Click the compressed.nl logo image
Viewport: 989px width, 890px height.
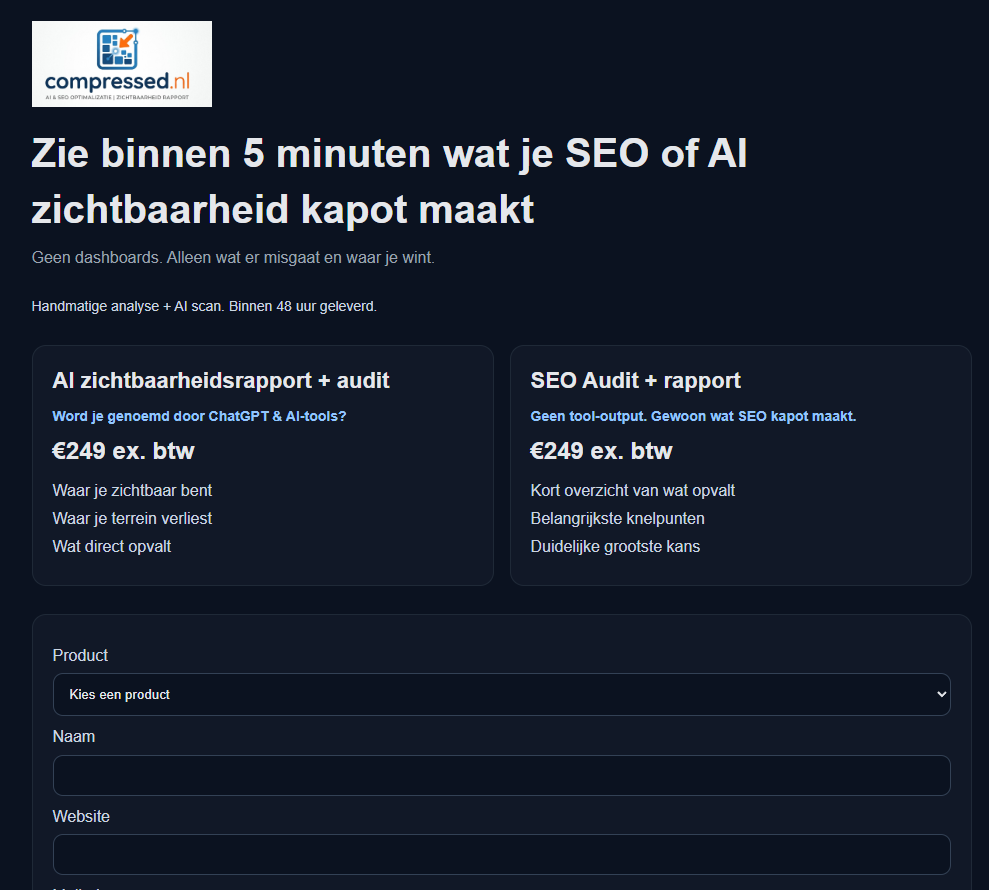click(122, 64)
